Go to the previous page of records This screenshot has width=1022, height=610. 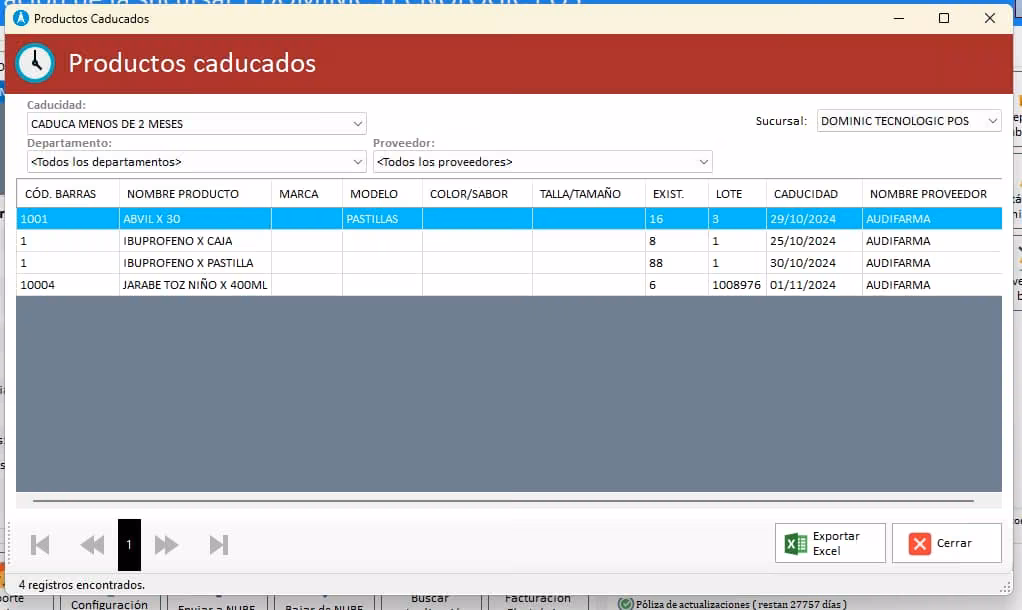(x=92, y=545)
